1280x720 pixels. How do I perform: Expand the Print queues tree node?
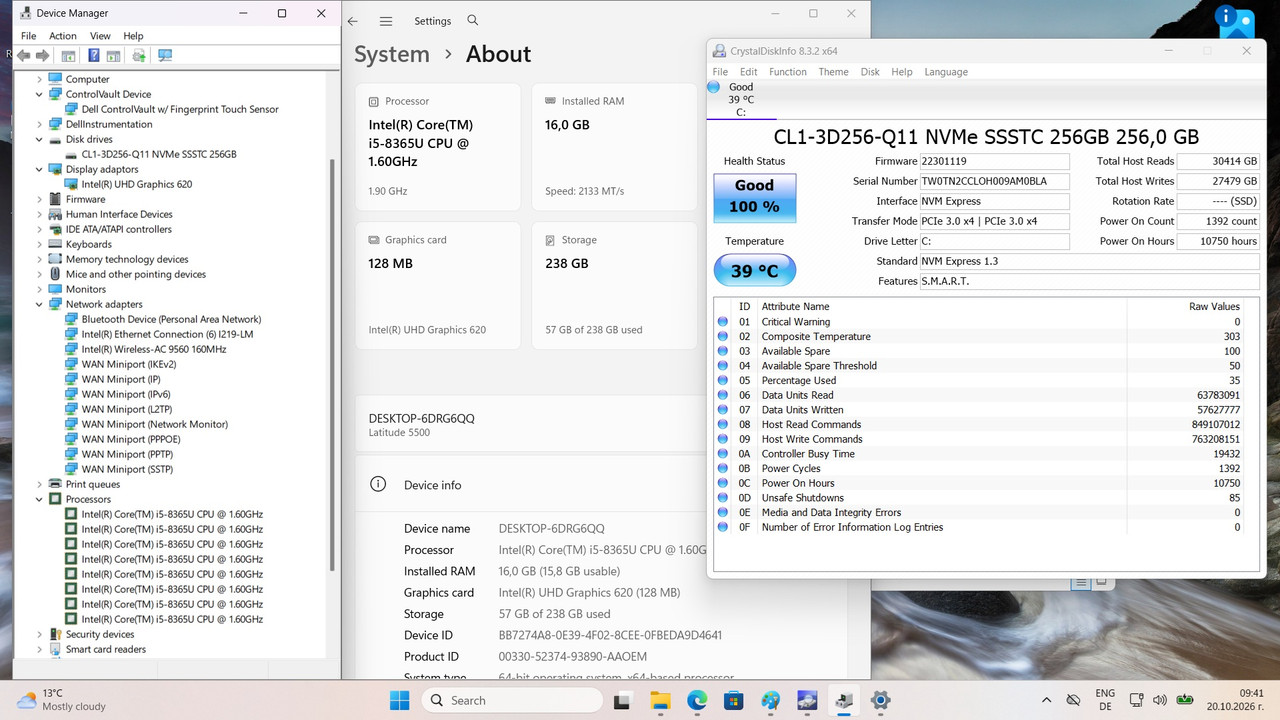[x=40, y=484]
